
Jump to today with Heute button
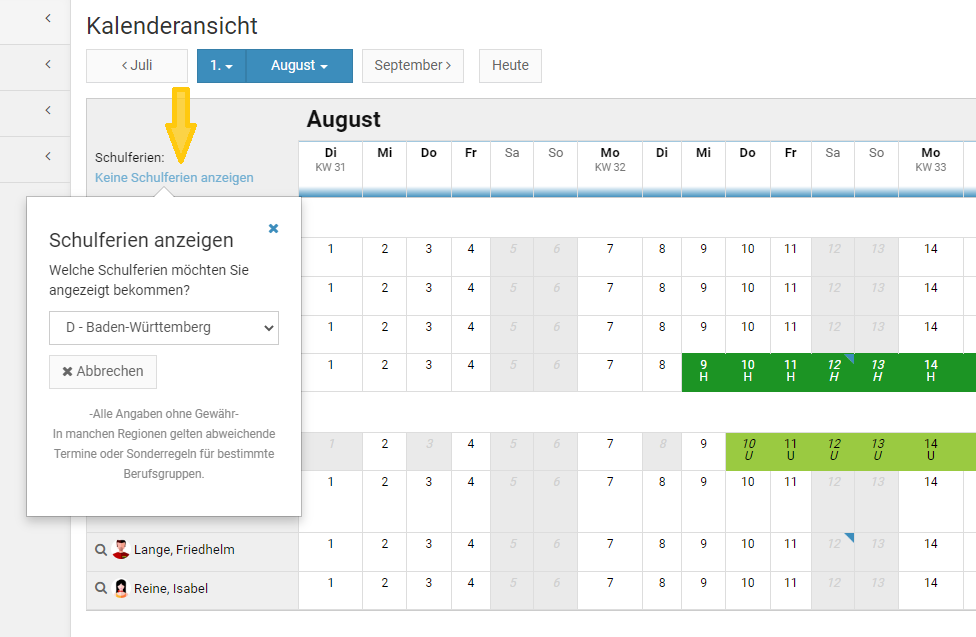pyautogui.click(x=510, y=66)
